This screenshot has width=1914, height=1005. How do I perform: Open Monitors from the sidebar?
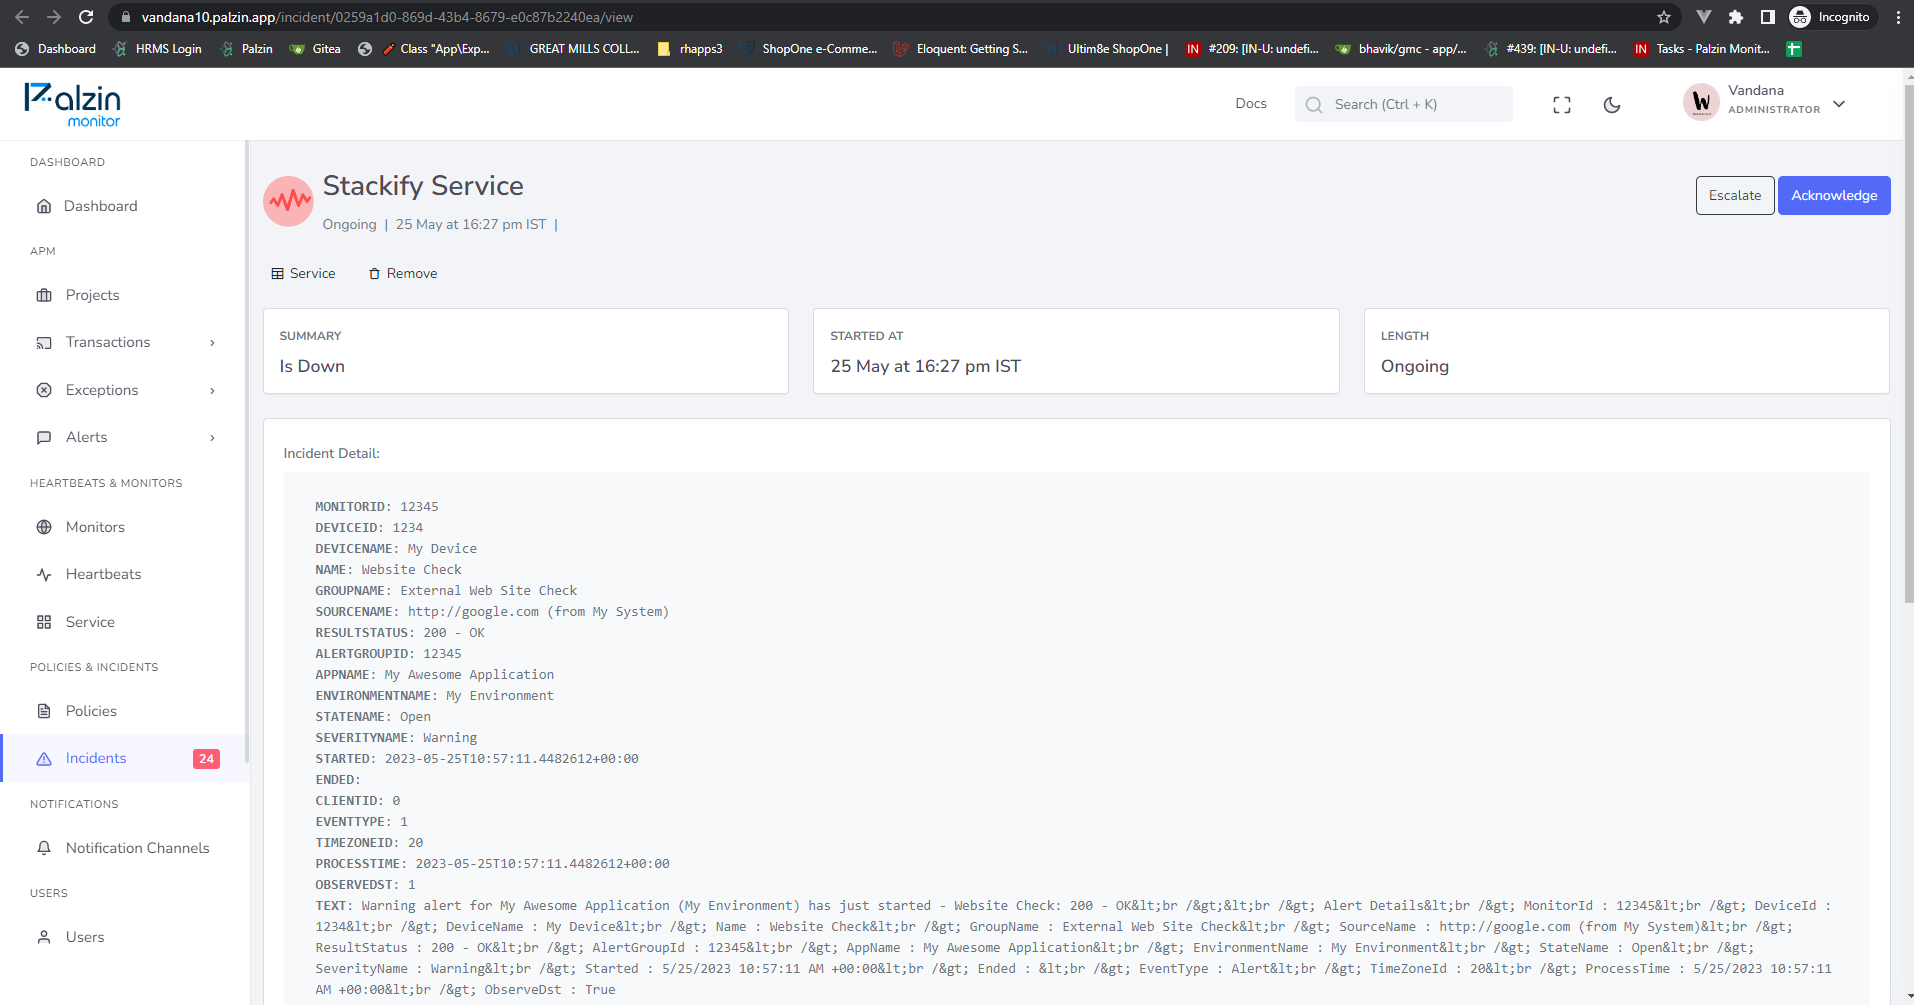pos(95,527)
